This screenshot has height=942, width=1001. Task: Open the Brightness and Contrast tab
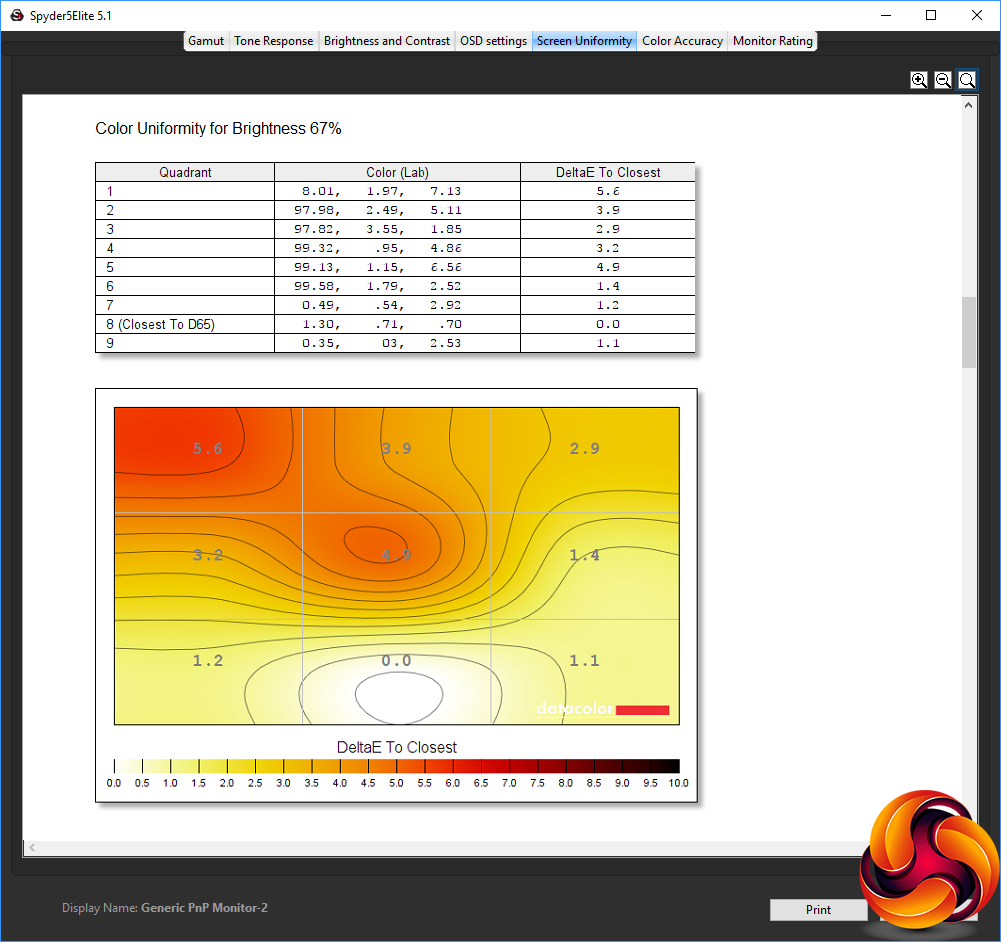(387, 41)
